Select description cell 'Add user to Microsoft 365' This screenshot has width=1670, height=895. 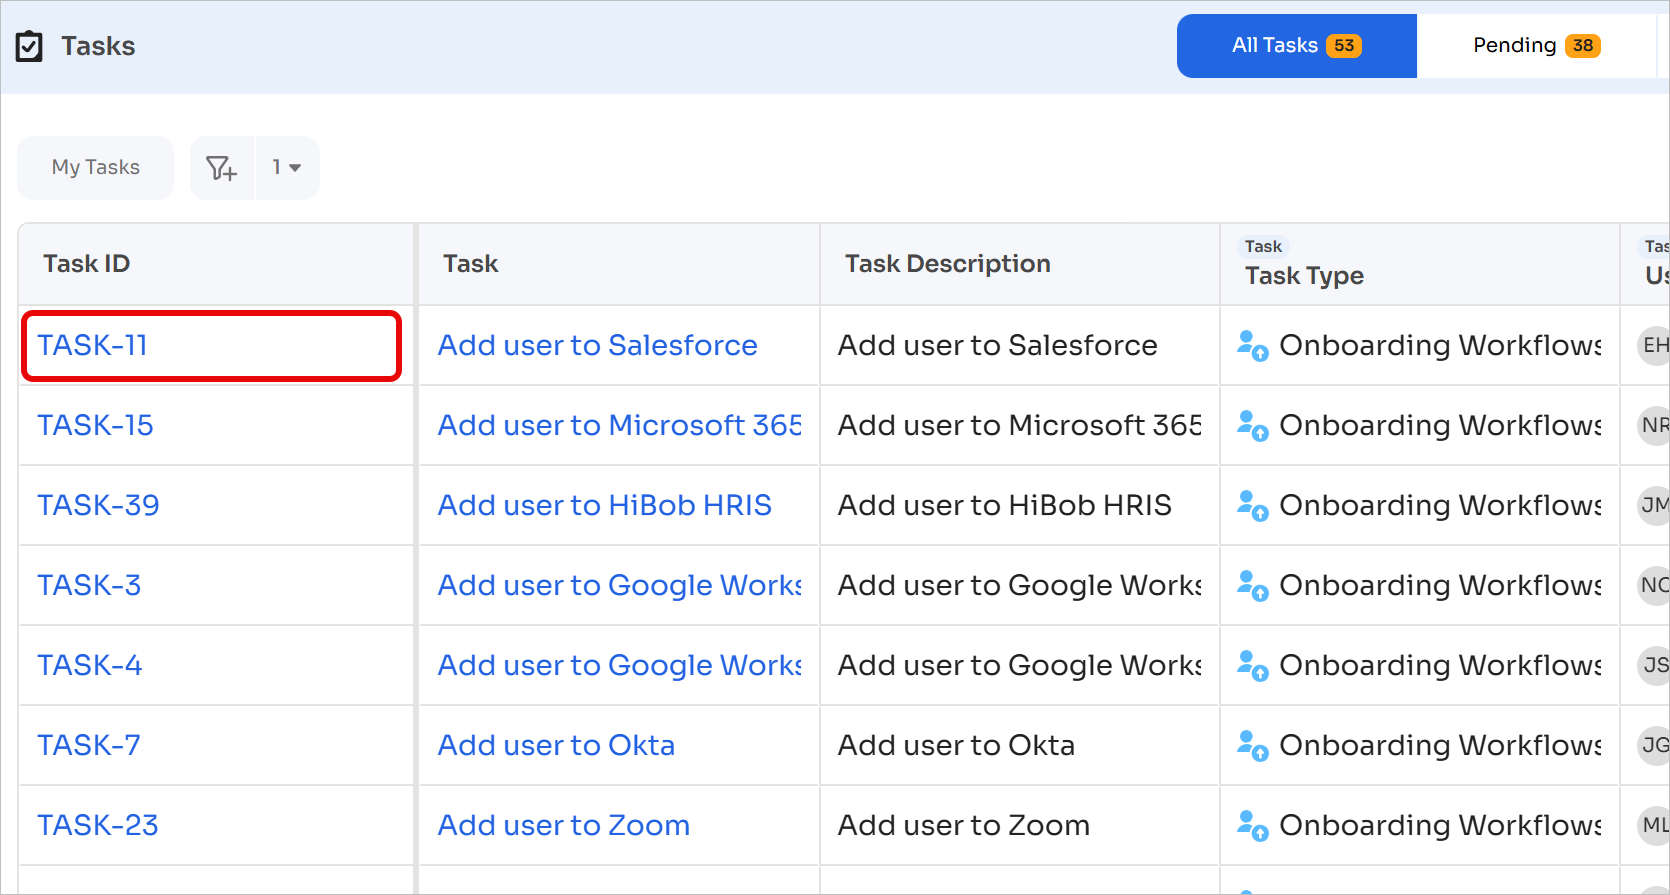[1020, 425]
